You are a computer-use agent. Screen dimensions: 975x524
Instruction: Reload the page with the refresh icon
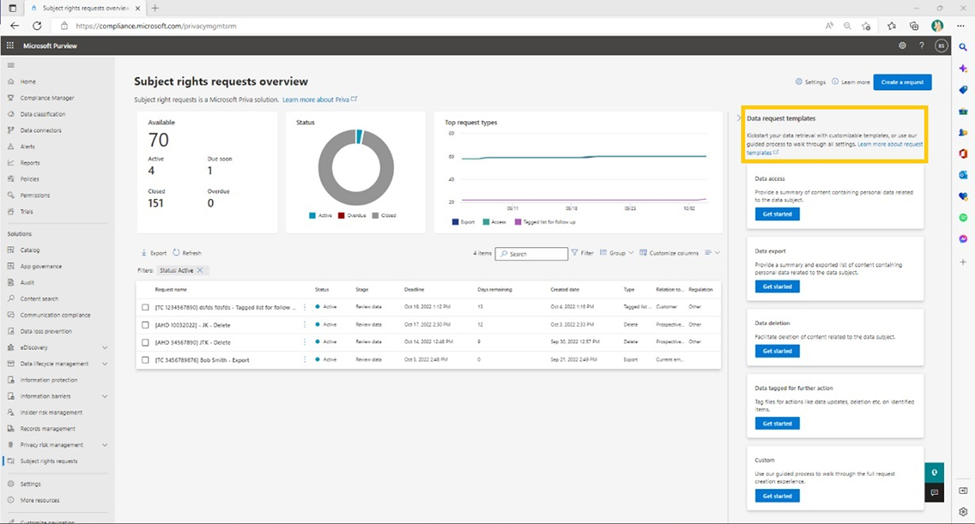tap(37, 25)
